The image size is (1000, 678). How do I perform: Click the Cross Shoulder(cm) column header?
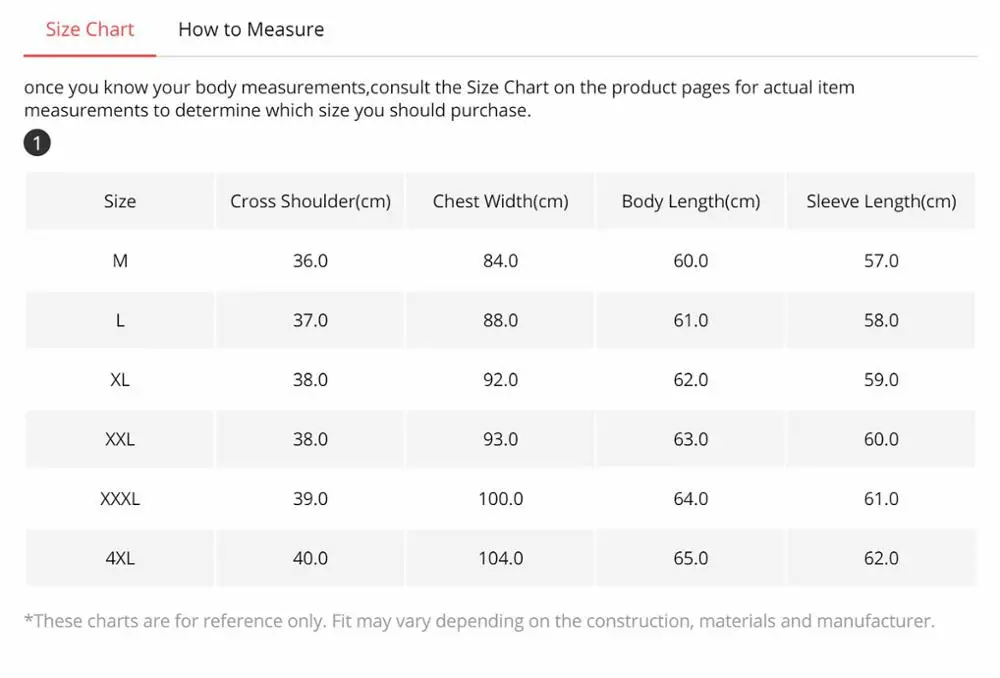coord(310,201)
